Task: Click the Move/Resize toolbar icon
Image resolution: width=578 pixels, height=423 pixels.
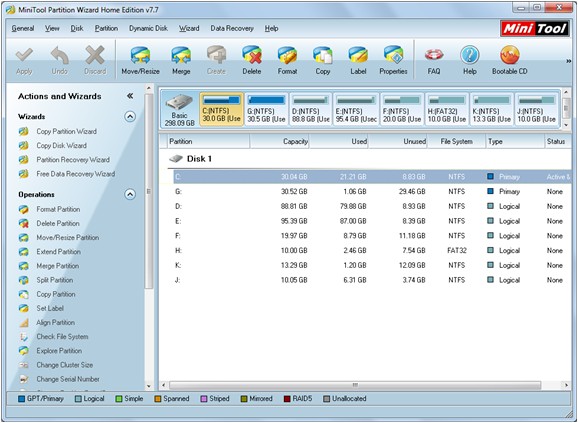Action: point(140,55)
